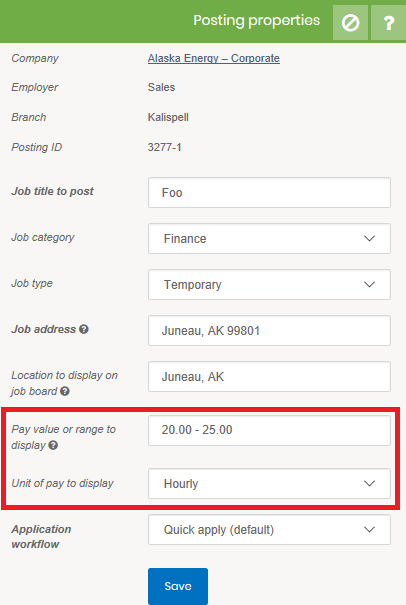Click the Job title field containing Foo
The image size is (406, 605).
269,193
